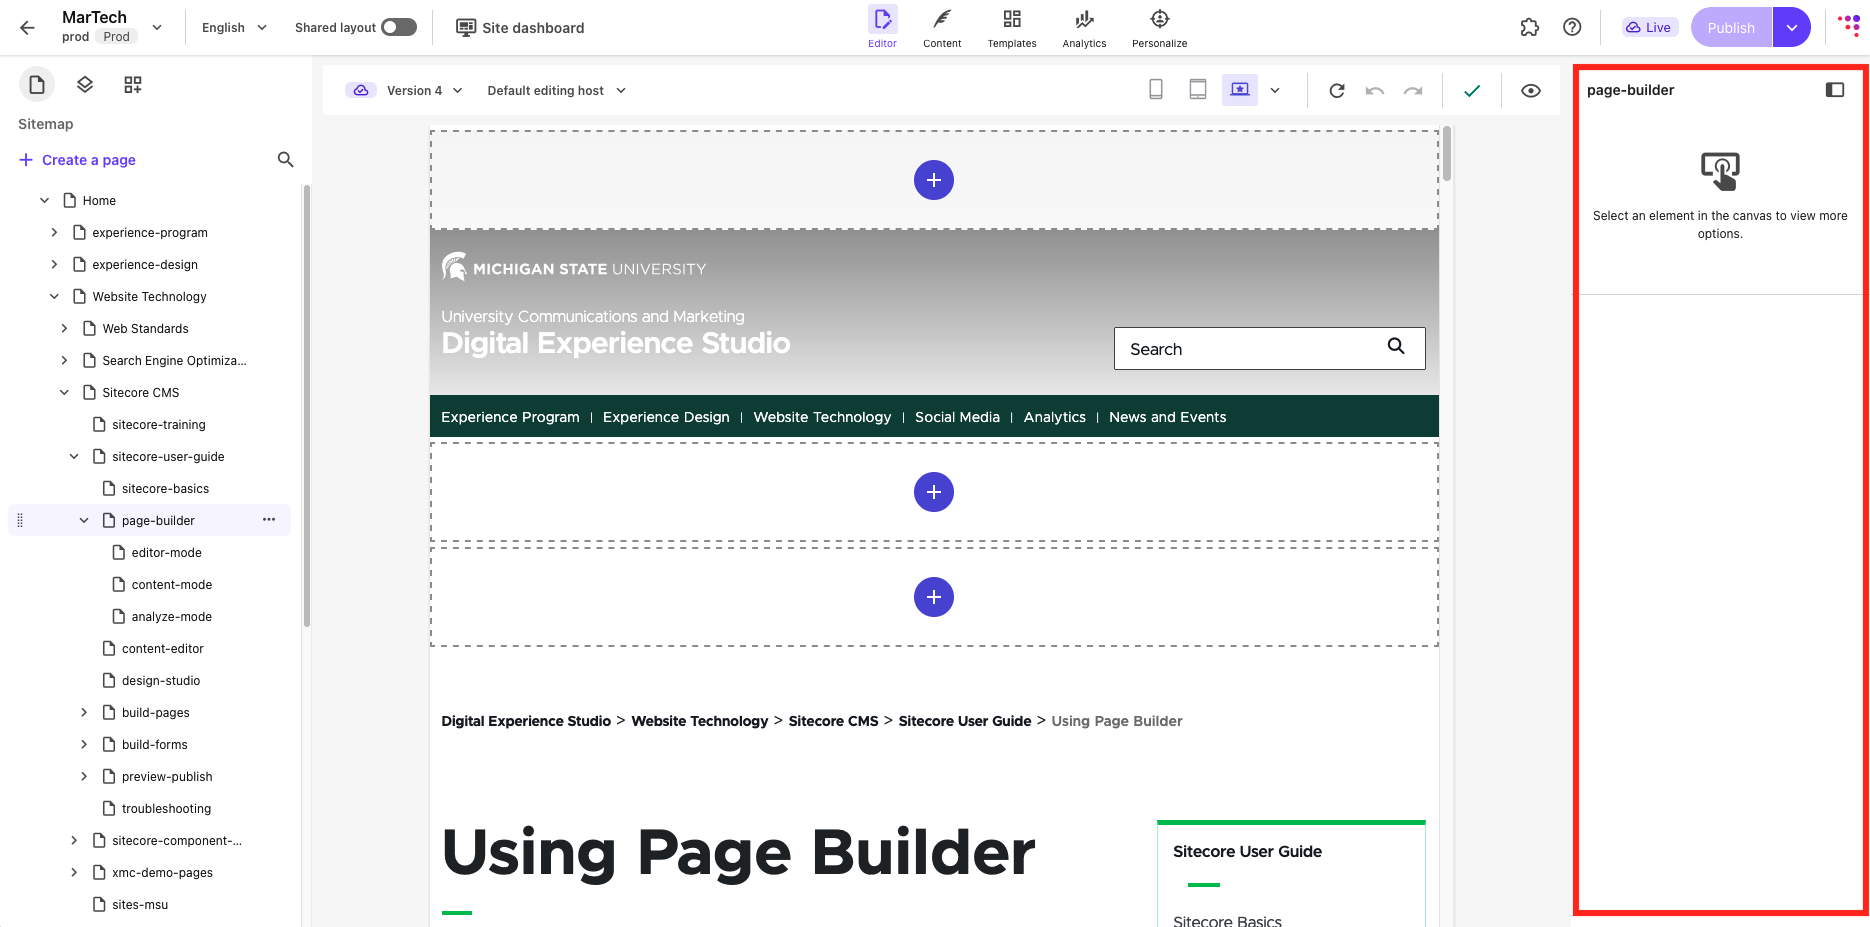Click the Live status badge
The height and width of the screenshot is (927, 1870).
pos(1649,27)
